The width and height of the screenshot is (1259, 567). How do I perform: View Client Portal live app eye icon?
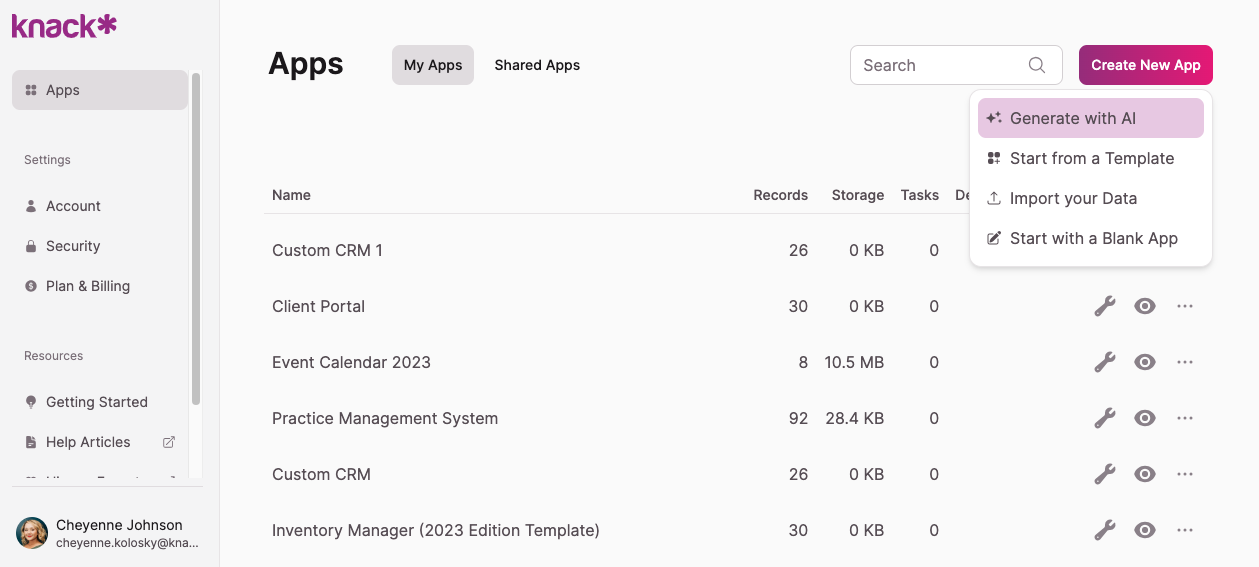(1145, 306)
